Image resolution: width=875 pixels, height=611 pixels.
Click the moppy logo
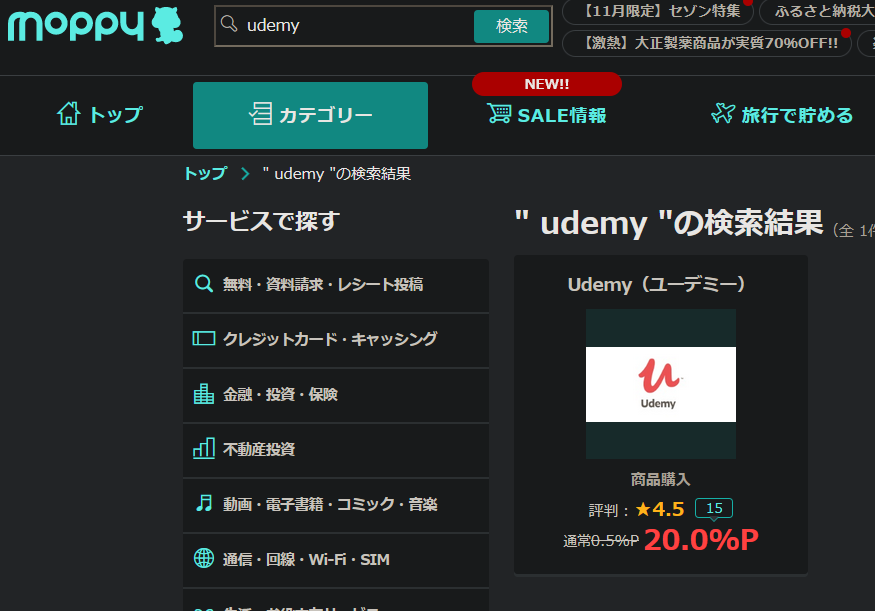[95, 26]
